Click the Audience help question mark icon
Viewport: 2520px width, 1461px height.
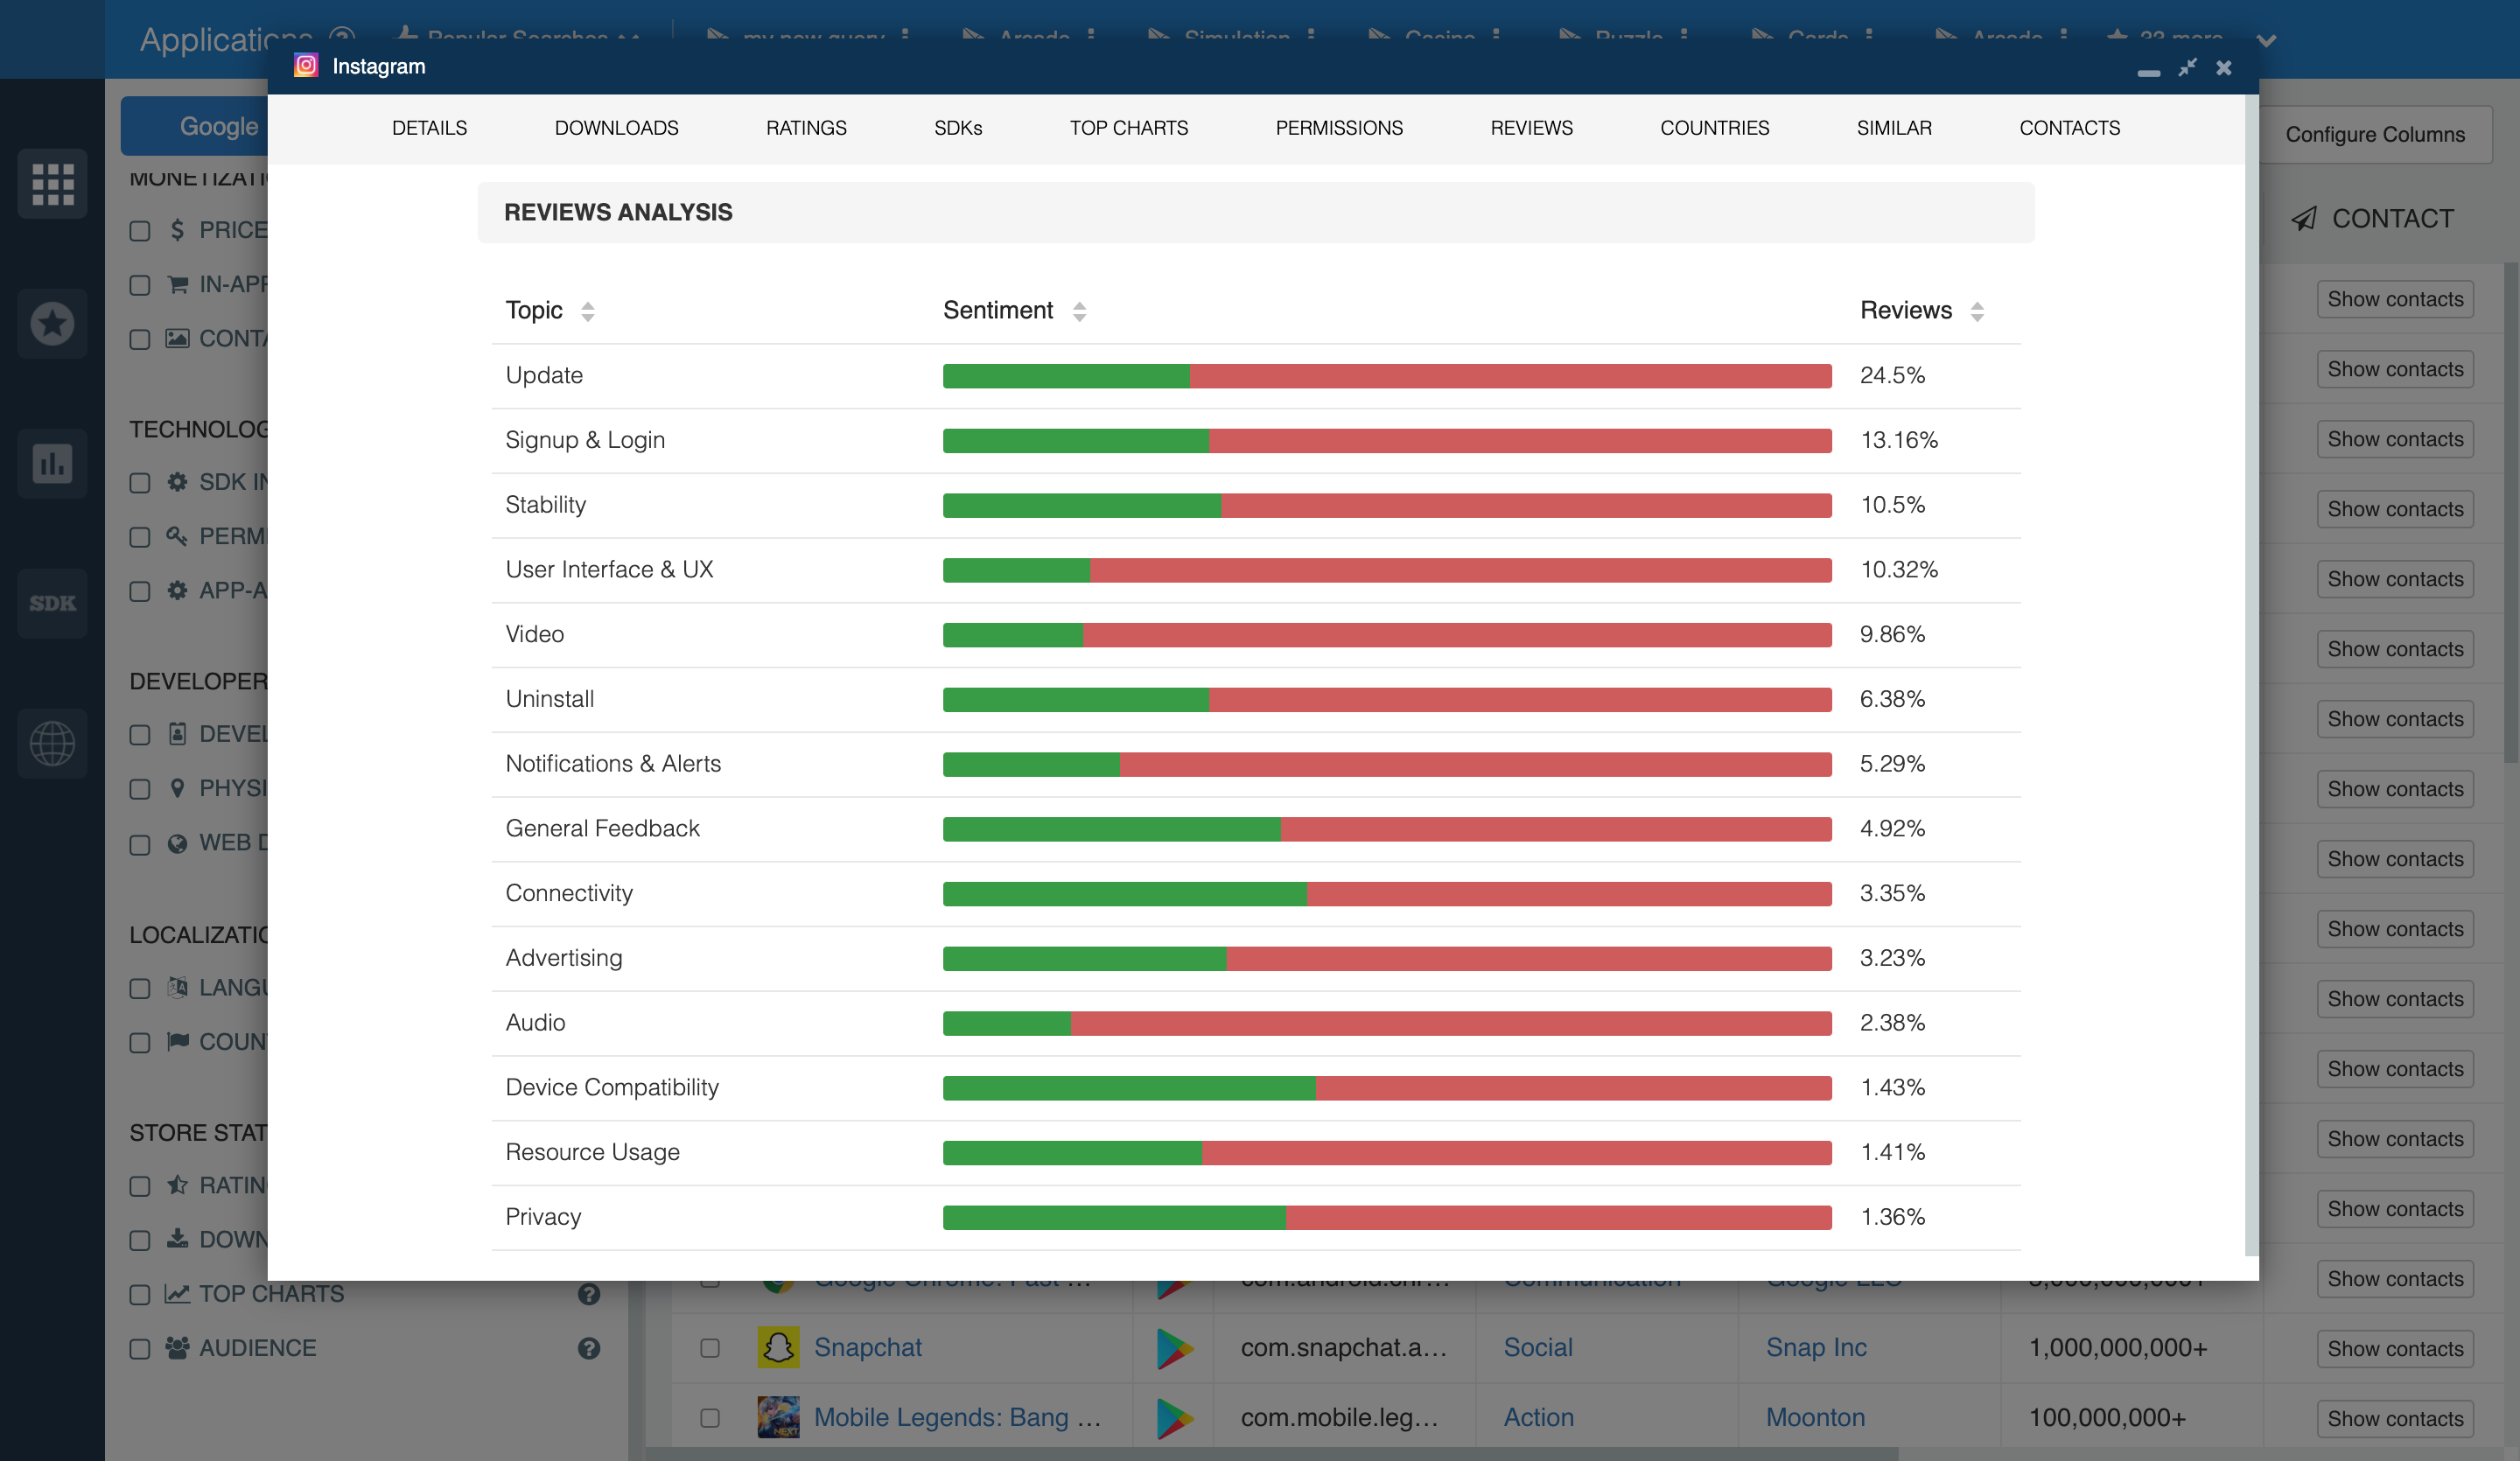[589, 1348]
